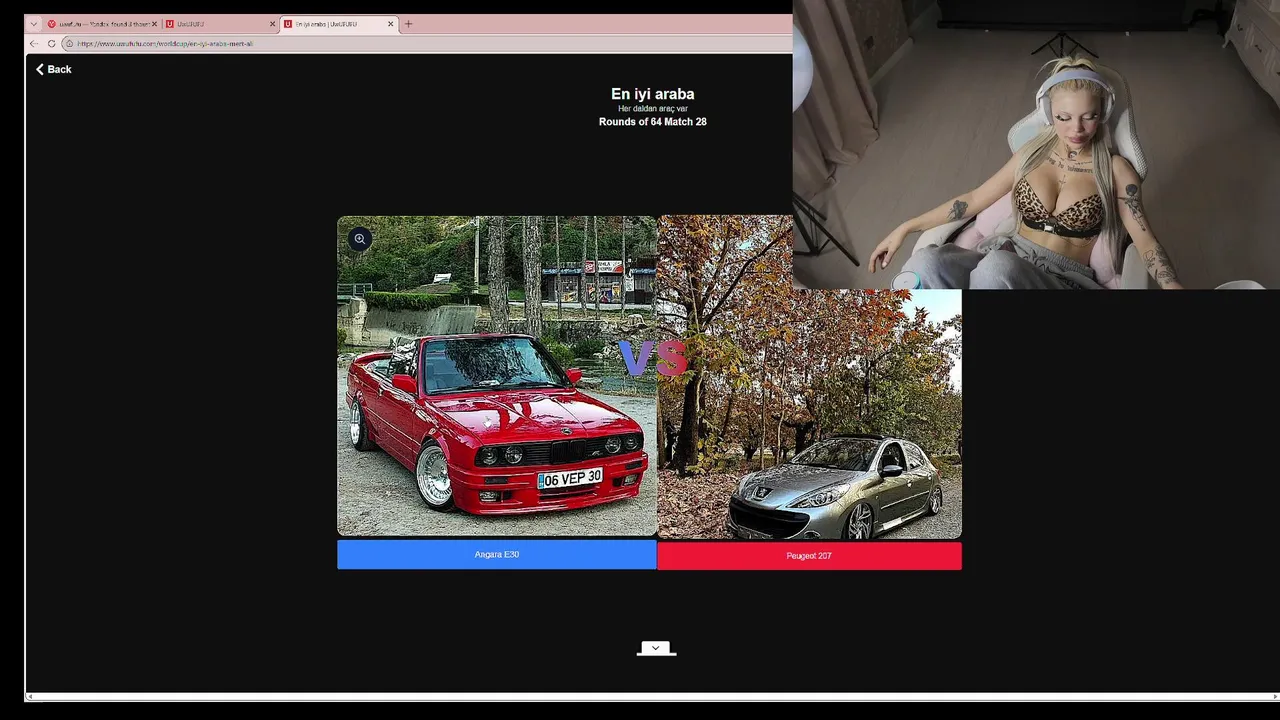Open a new browser tab
This screenshot has height=720, width=1280.
408,24
